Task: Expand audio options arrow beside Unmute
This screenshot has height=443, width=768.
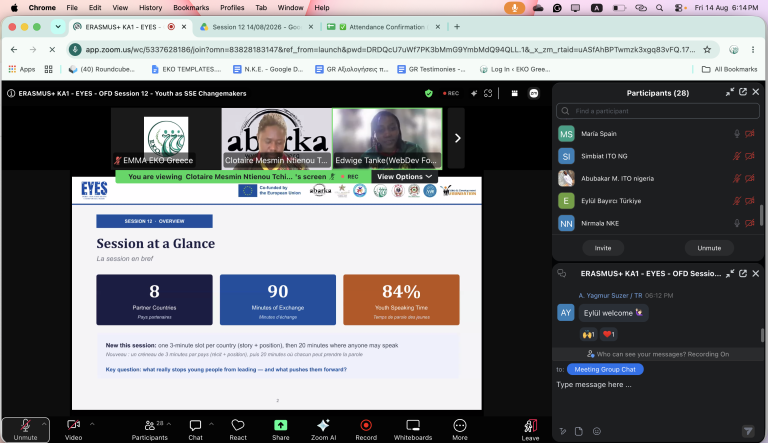Action: [44, 424]
